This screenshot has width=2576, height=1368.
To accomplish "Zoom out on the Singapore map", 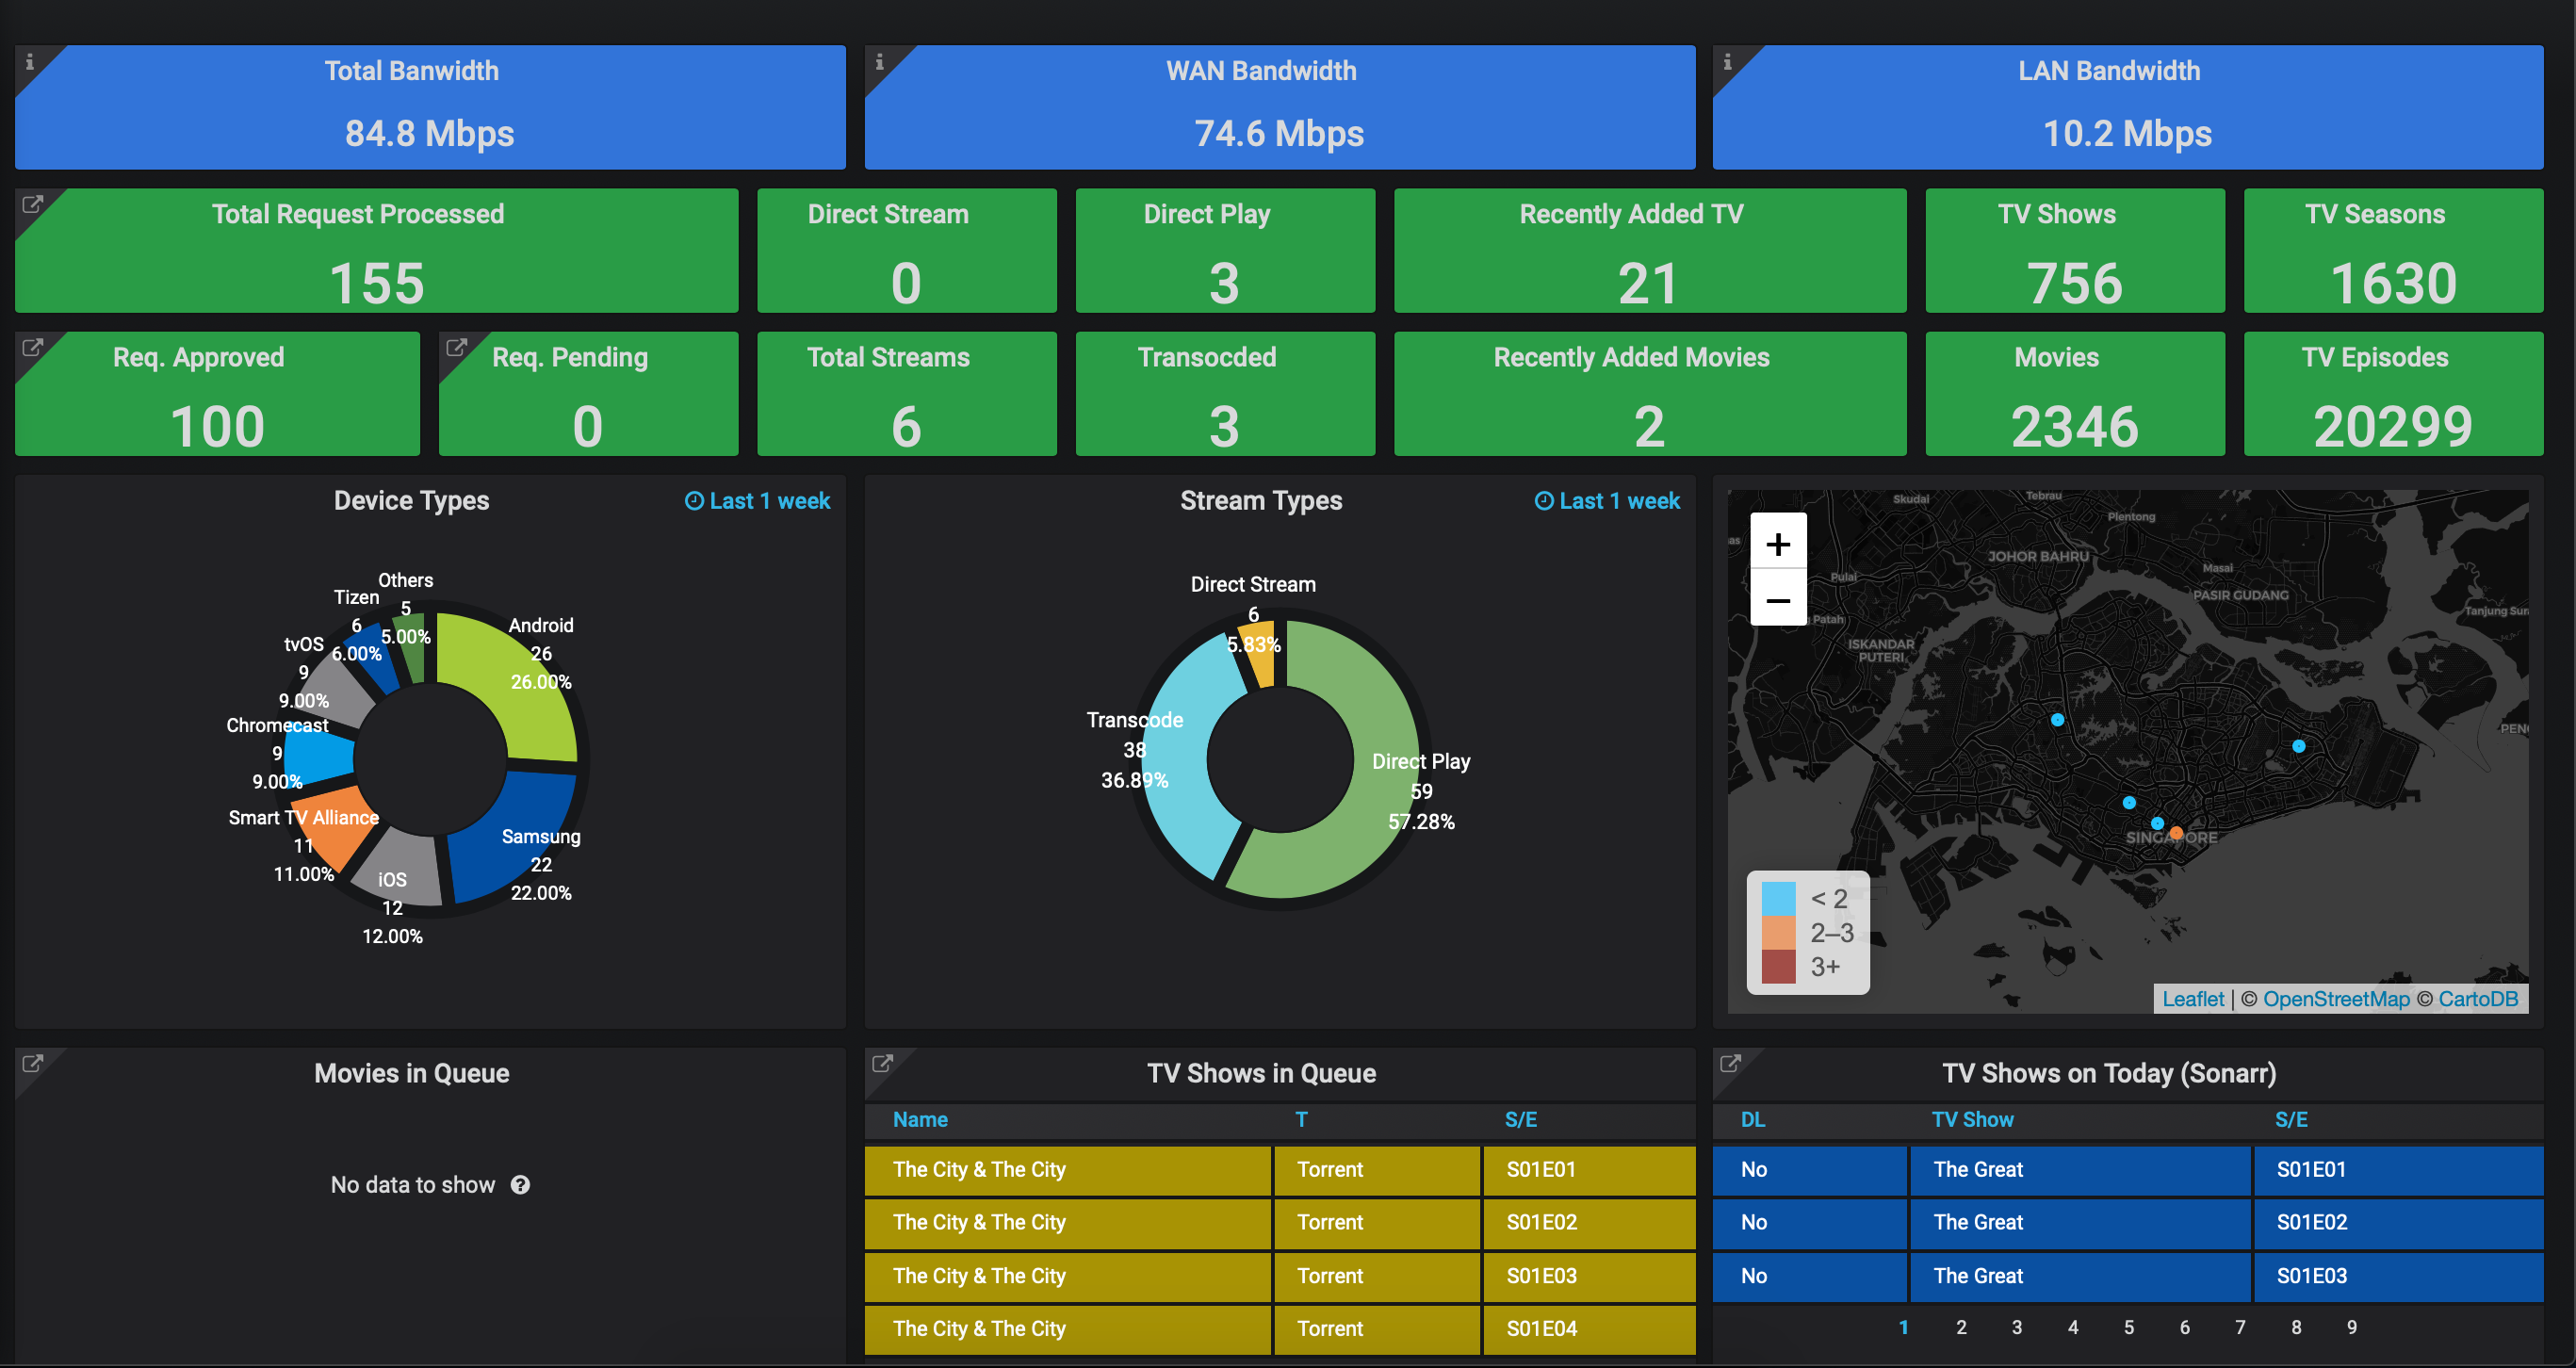I will 1778,600.
